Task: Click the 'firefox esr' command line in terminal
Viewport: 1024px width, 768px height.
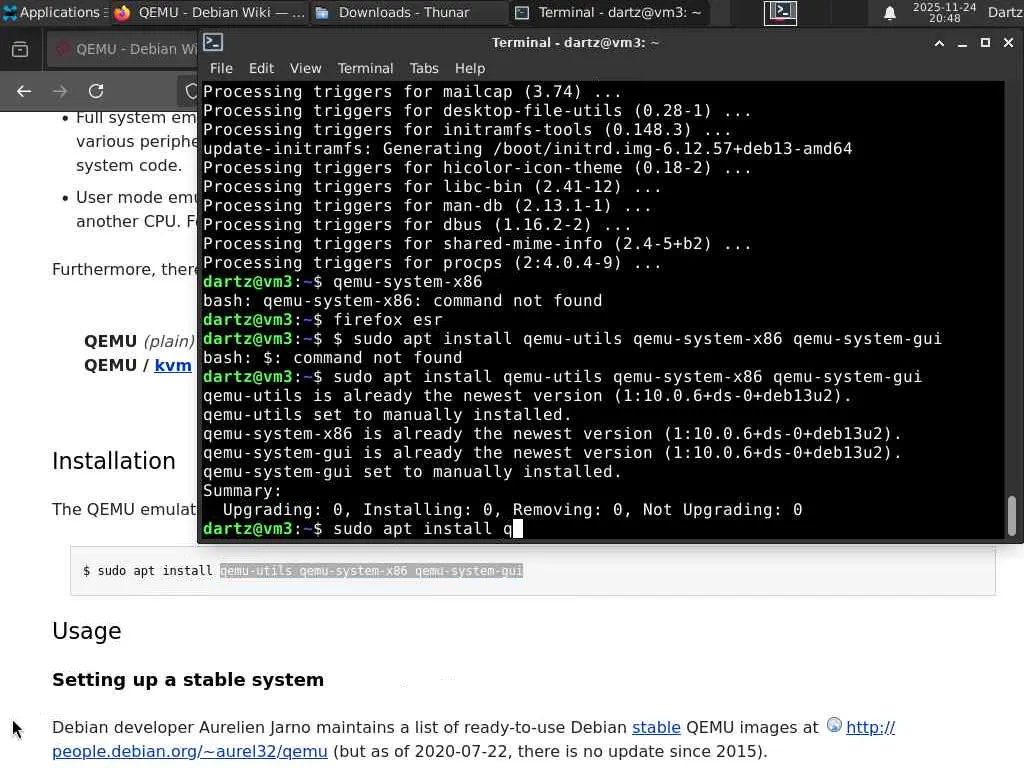Action: pos(323,319)
